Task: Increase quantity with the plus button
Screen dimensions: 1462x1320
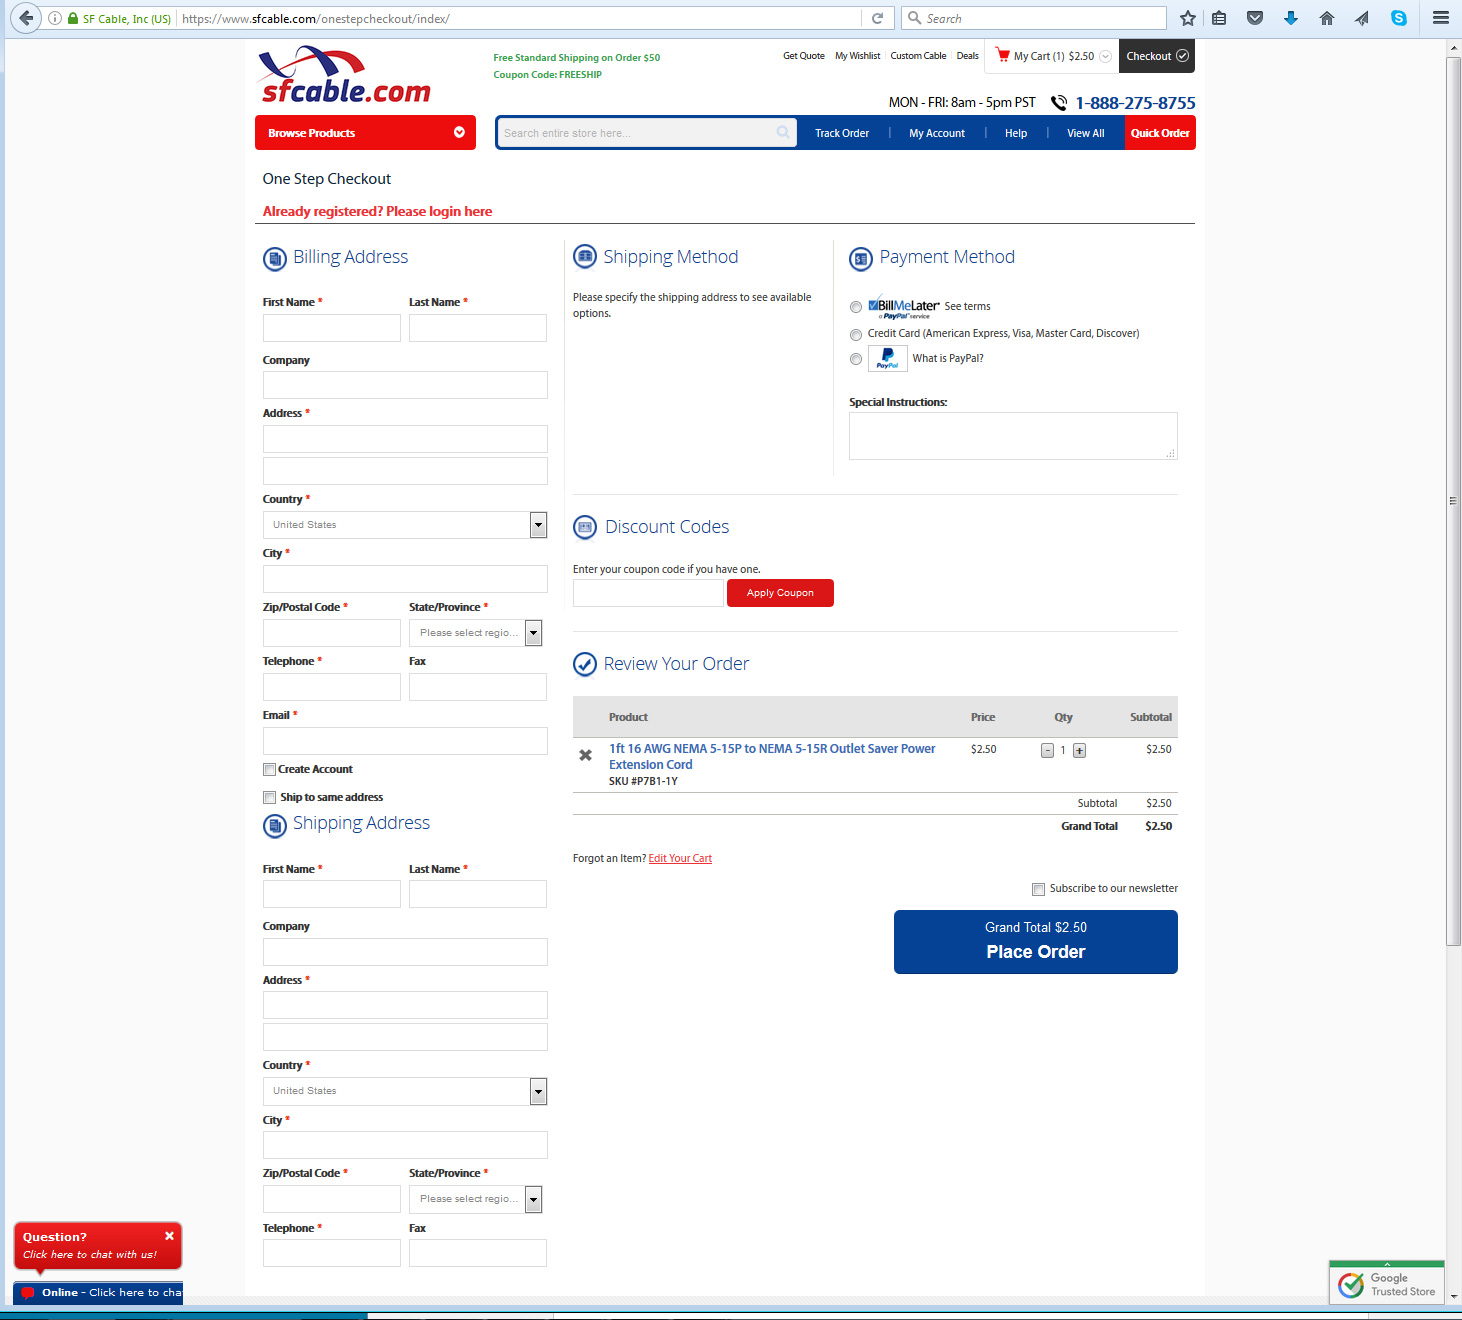Action: pyautogui.click(x=1080, y=751)
